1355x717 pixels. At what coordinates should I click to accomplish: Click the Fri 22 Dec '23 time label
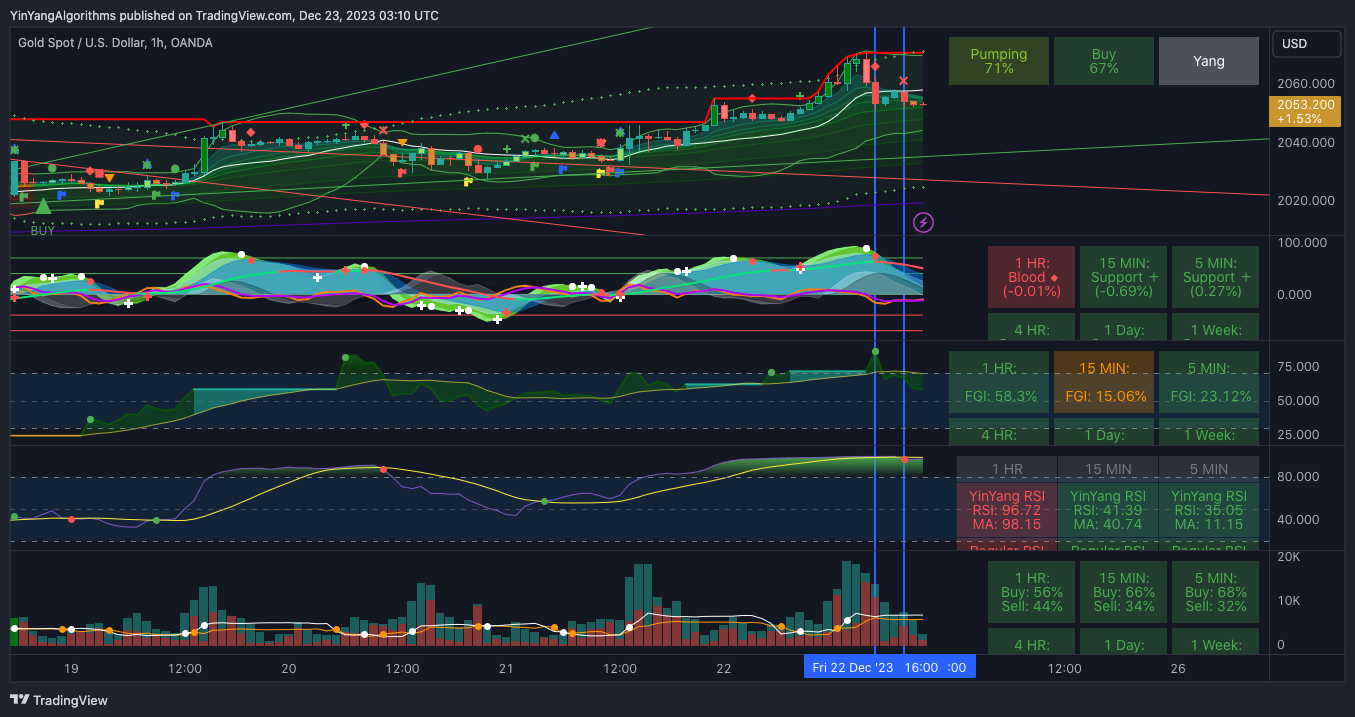[852, 667]
